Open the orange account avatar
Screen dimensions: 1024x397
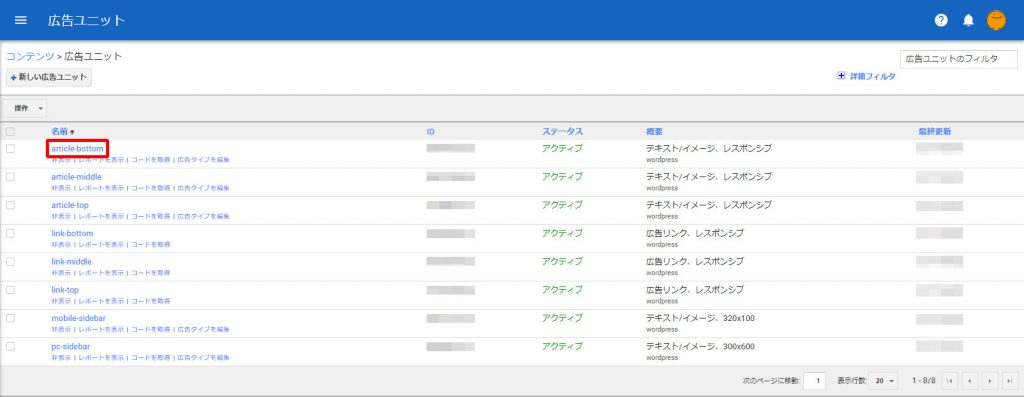pyautogui.click(x=996, y=20)
